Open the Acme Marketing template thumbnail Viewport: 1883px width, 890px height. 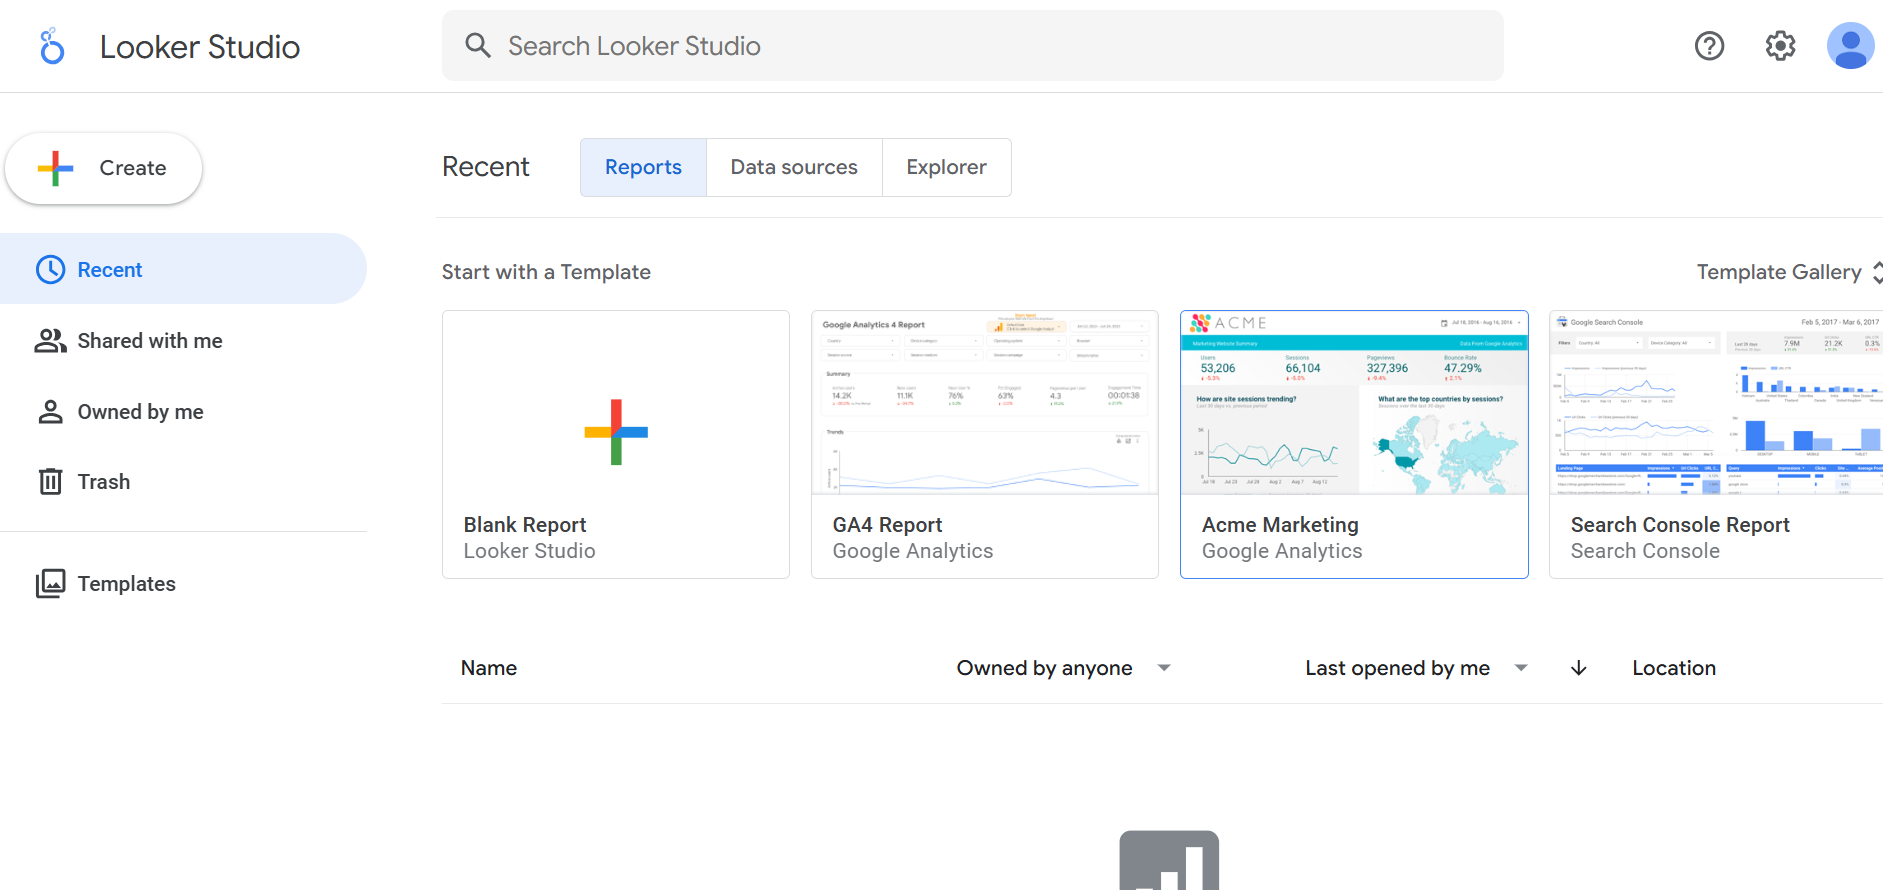[1354, 403]
